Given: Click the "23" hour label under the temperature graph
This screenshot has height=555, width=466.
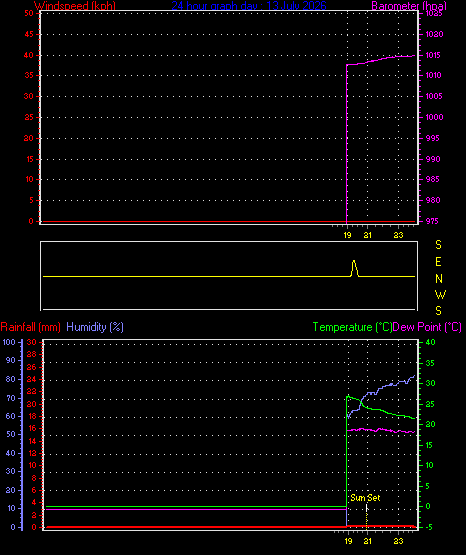Looking at the screenshot, I should coord(398,541).
